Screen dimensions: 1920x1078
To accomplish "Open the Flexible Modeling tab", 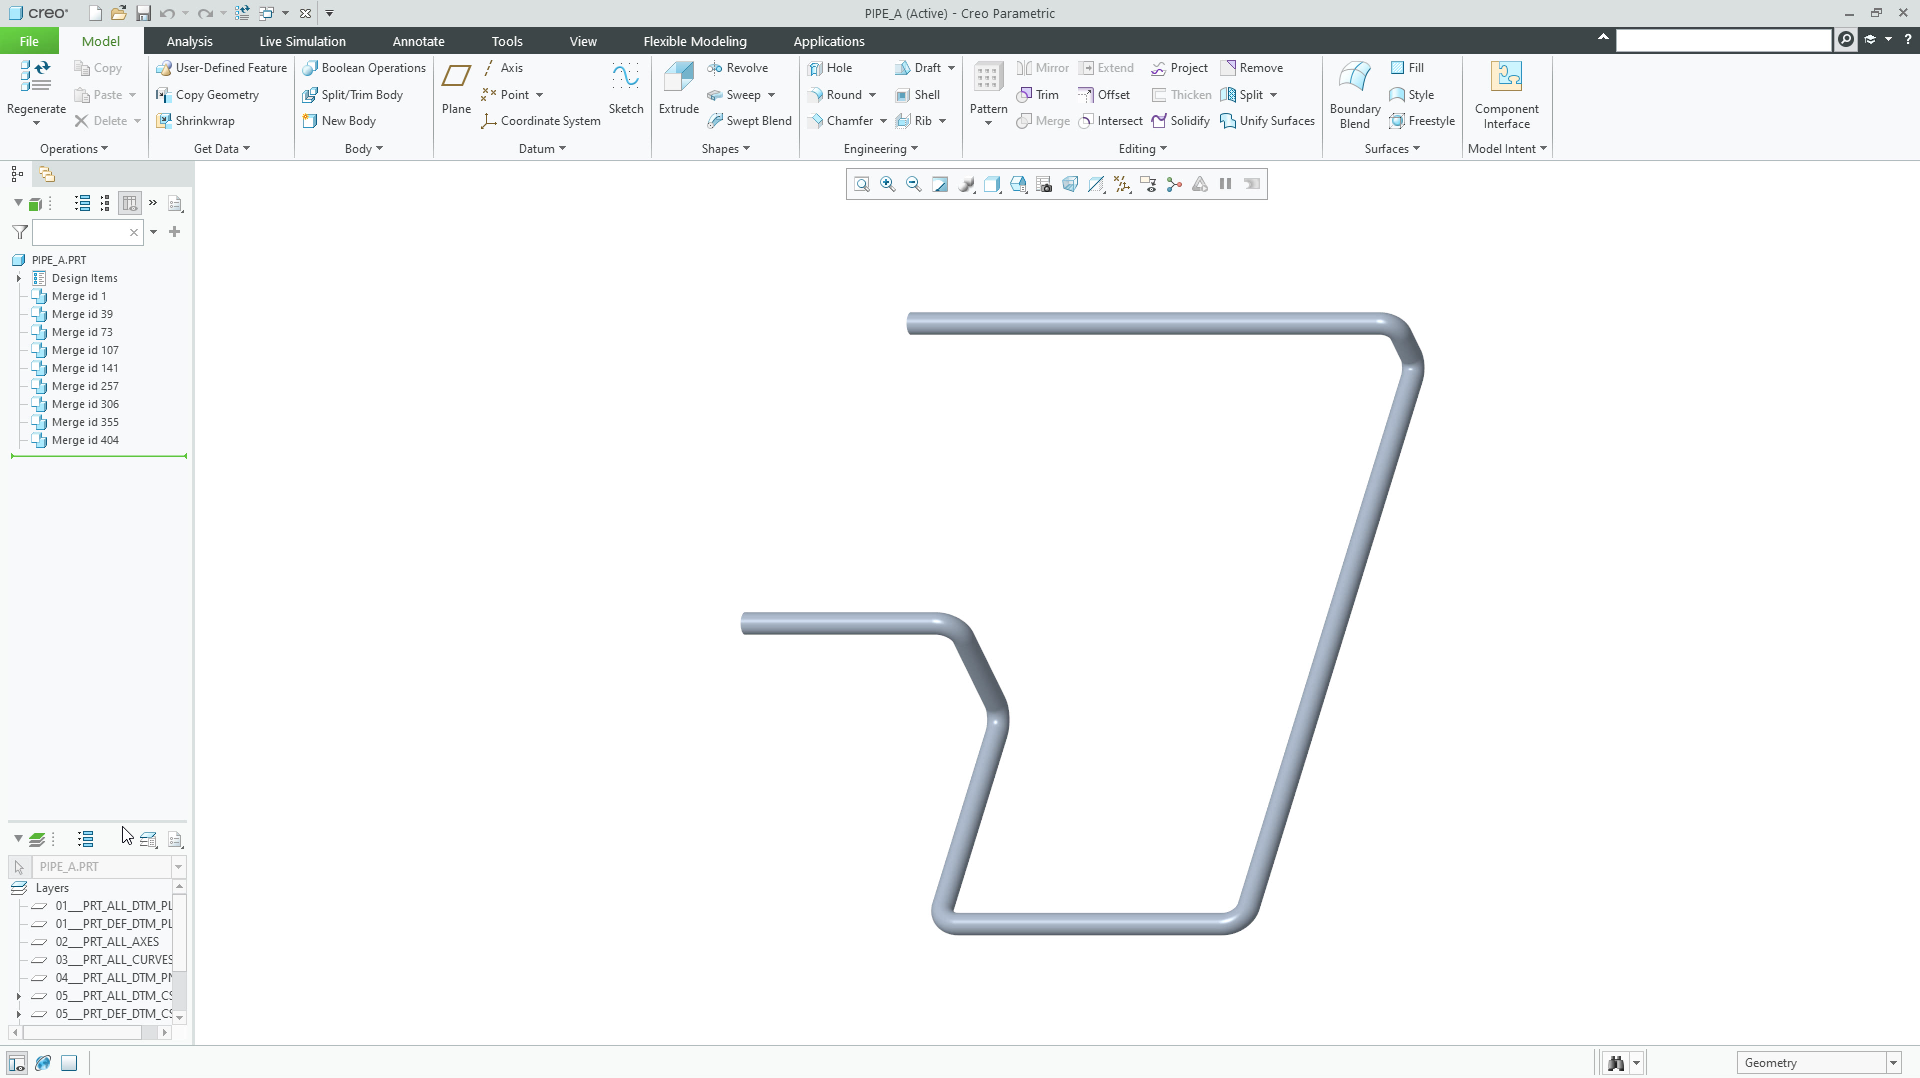I will coord(695,41).
